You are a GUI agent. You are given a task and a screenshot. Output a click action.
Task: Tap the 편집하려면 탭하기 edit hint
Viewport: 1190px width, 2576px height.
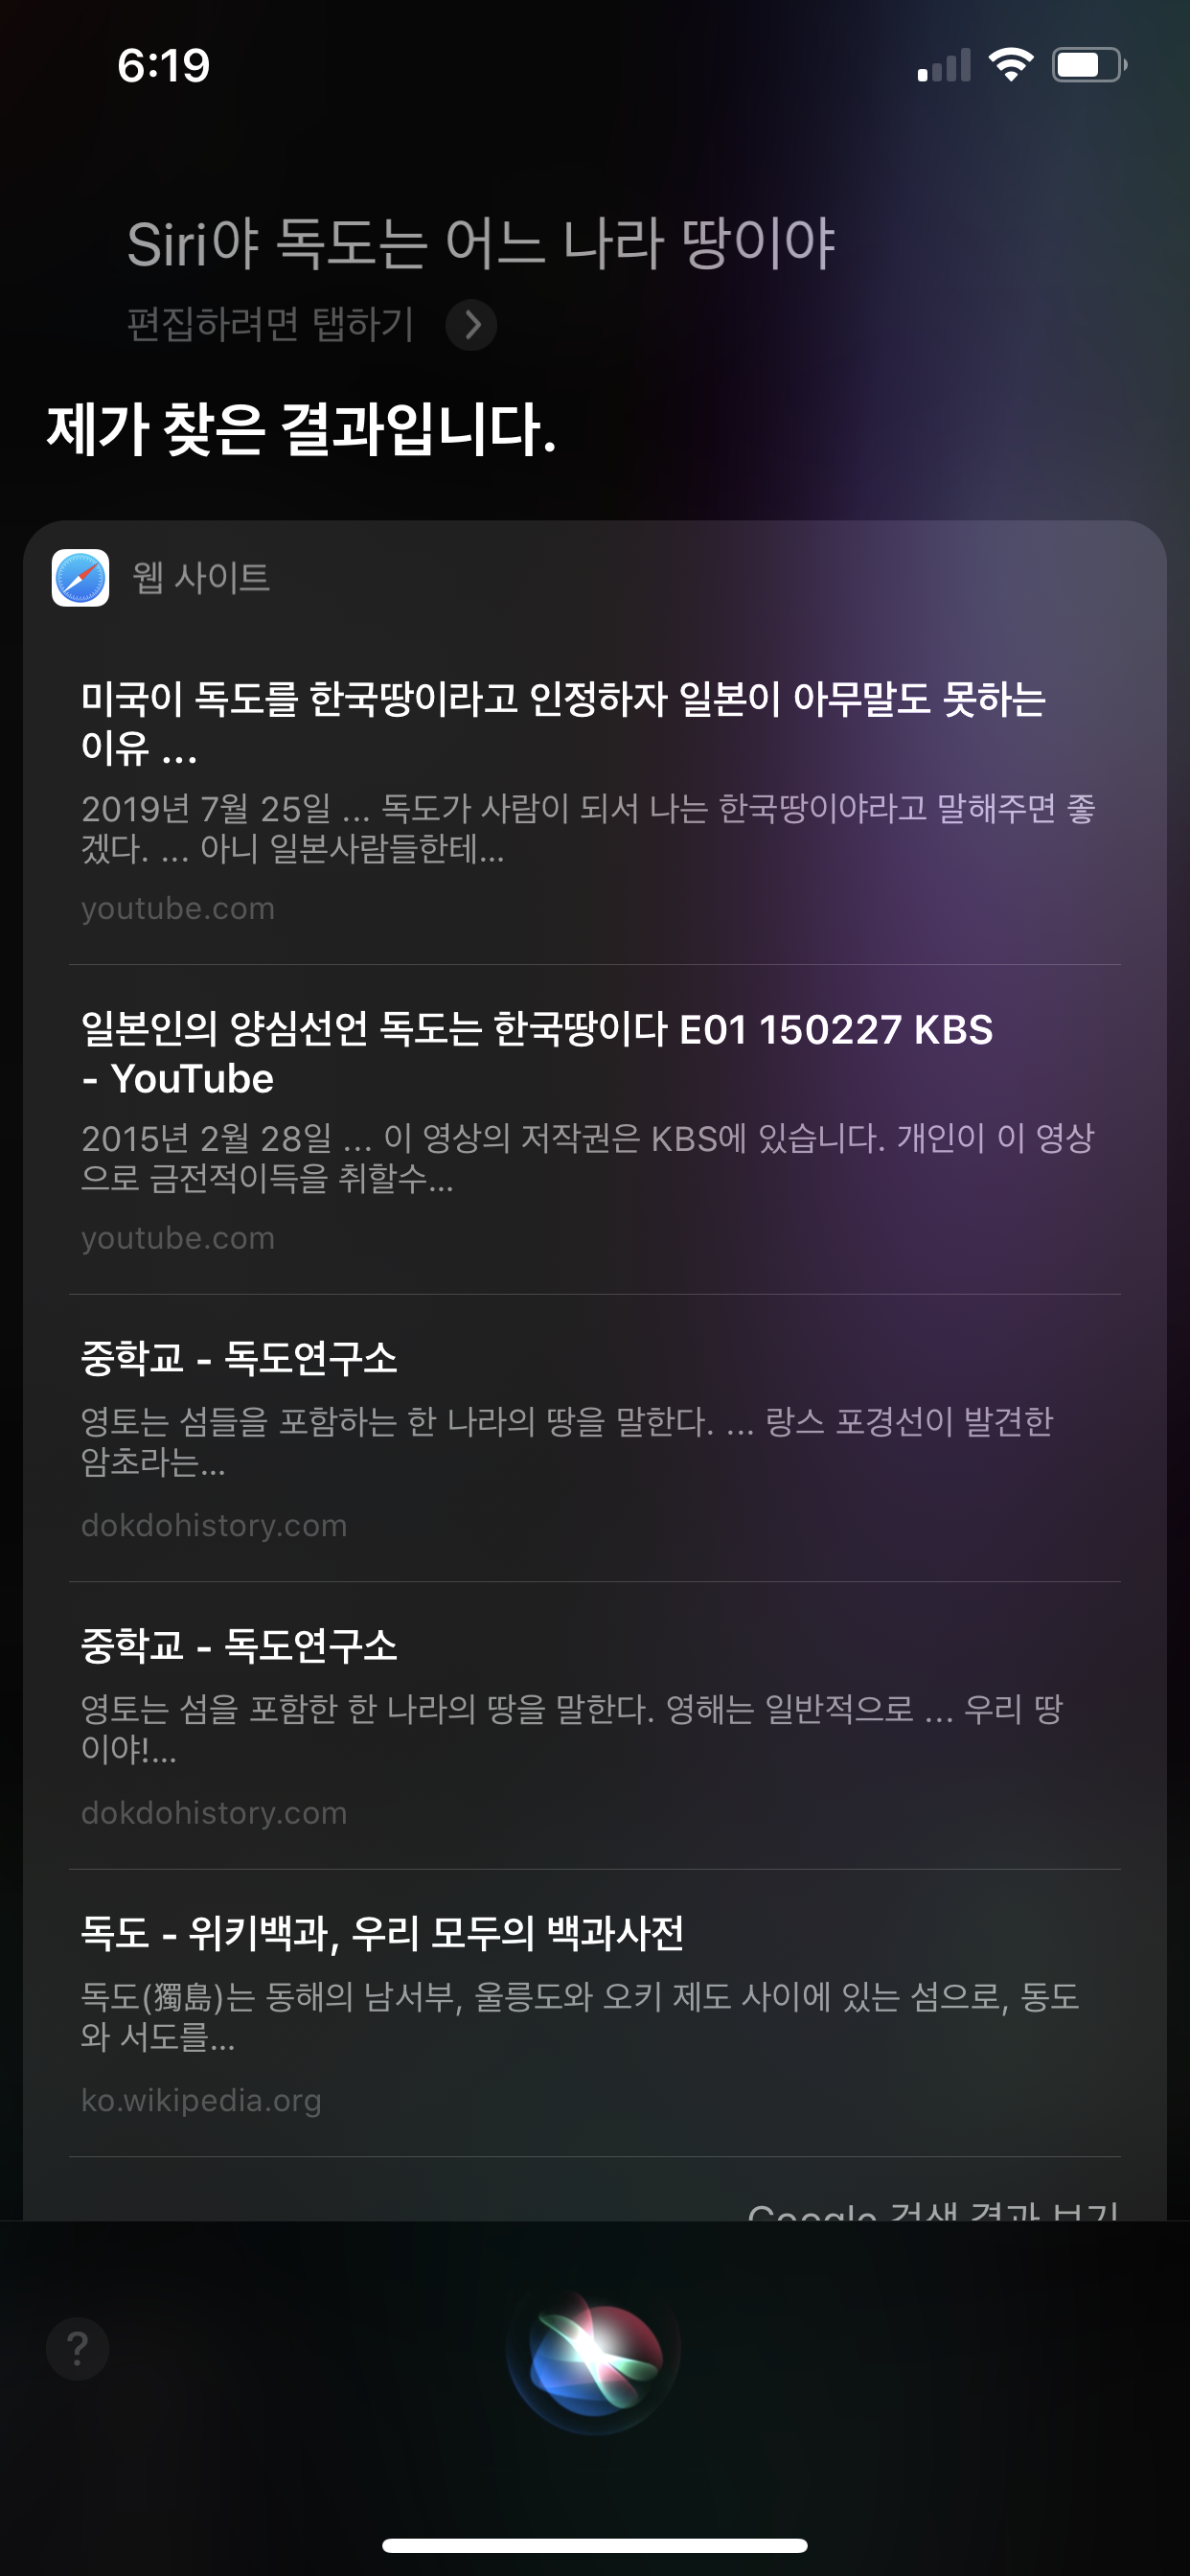(270, 324)
